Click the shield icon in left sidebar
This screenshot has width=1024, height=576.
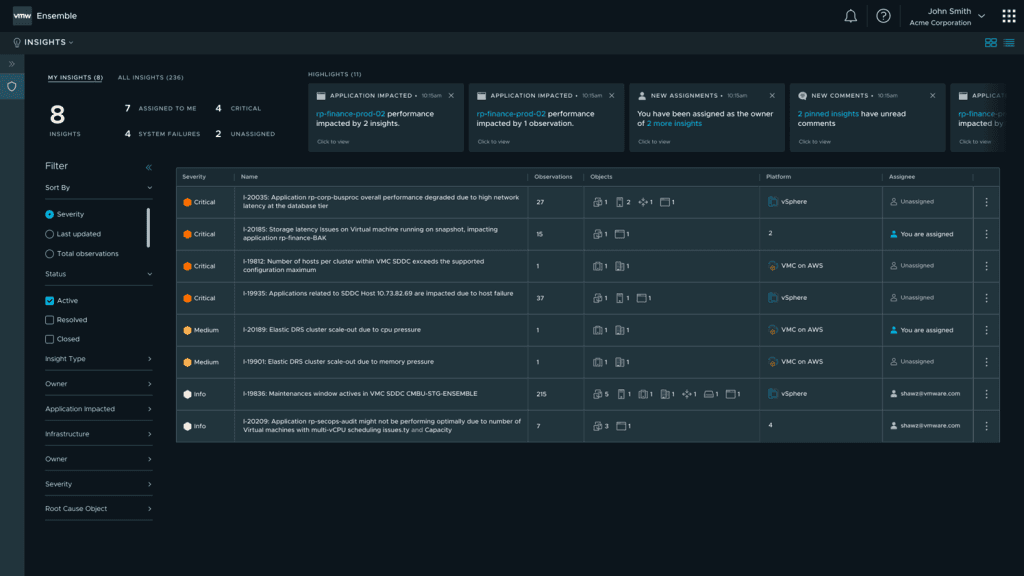[x=12, y=86]
